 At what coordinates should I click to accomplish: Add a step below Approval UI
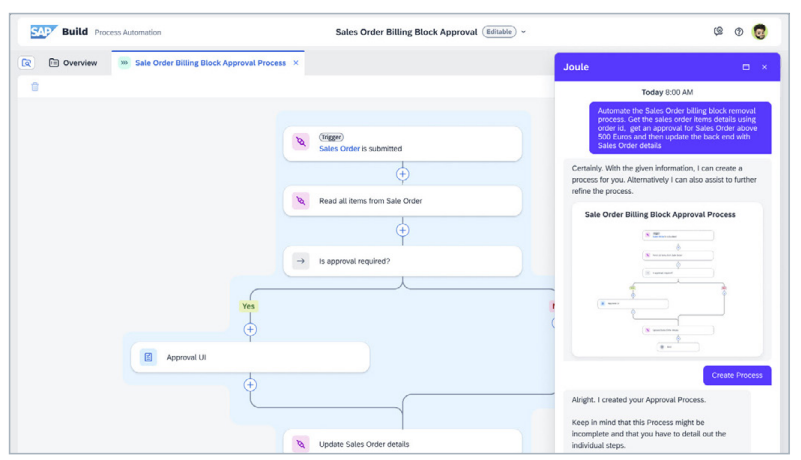coord(250,385)
